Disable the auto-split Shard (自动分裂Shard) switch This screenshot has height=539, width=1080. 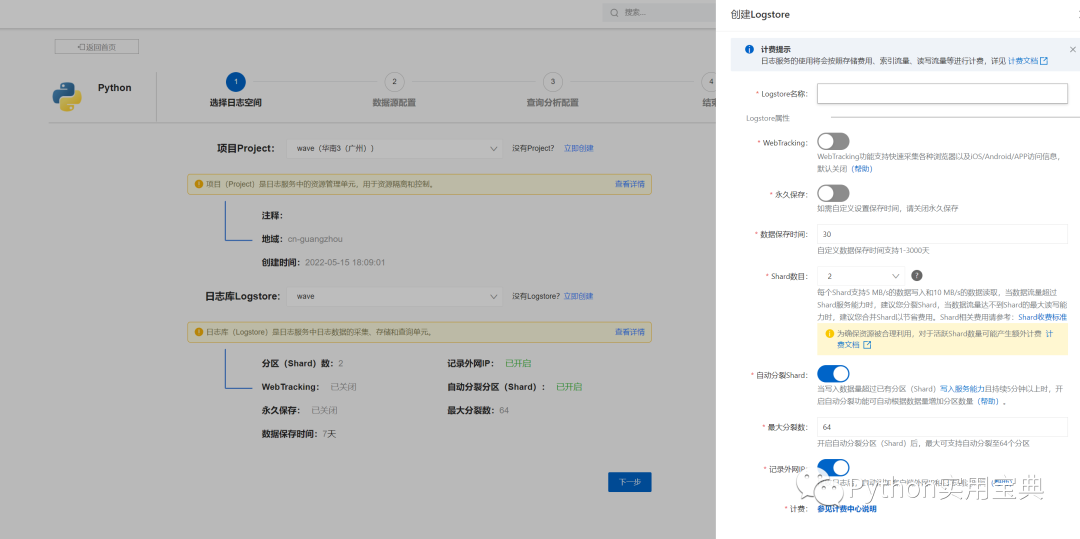tap(833, 374)
